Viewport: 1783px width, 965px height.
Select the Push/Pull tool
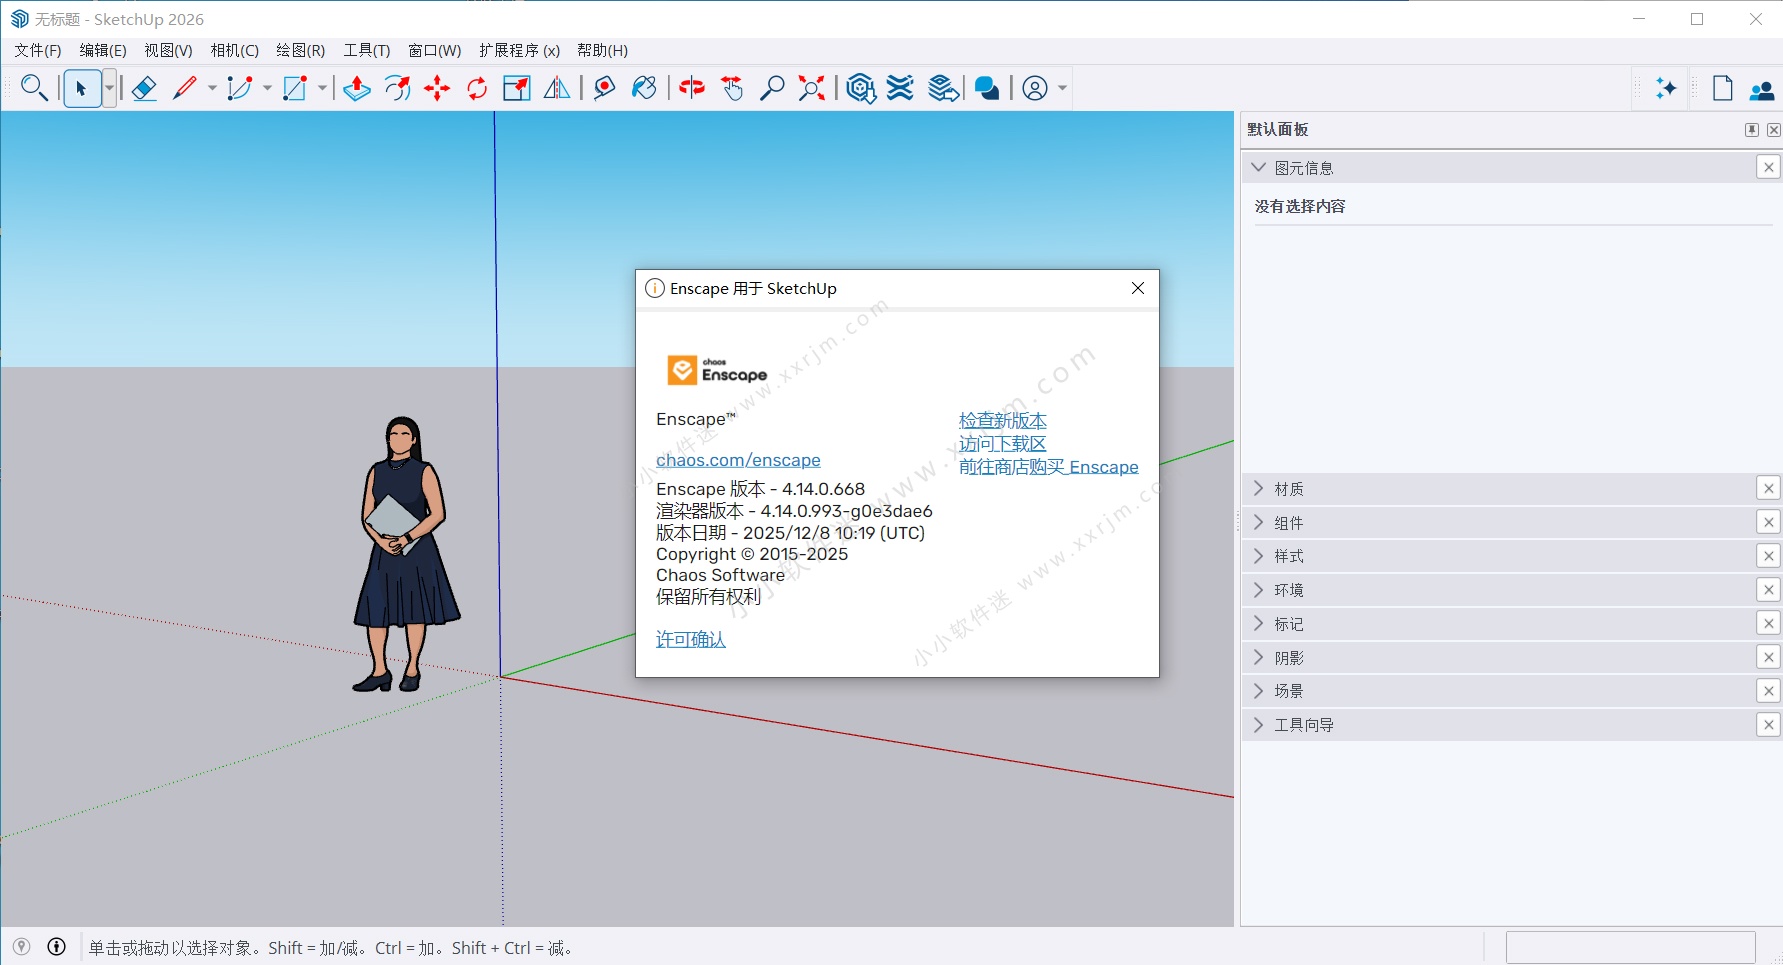click(357, 89)
